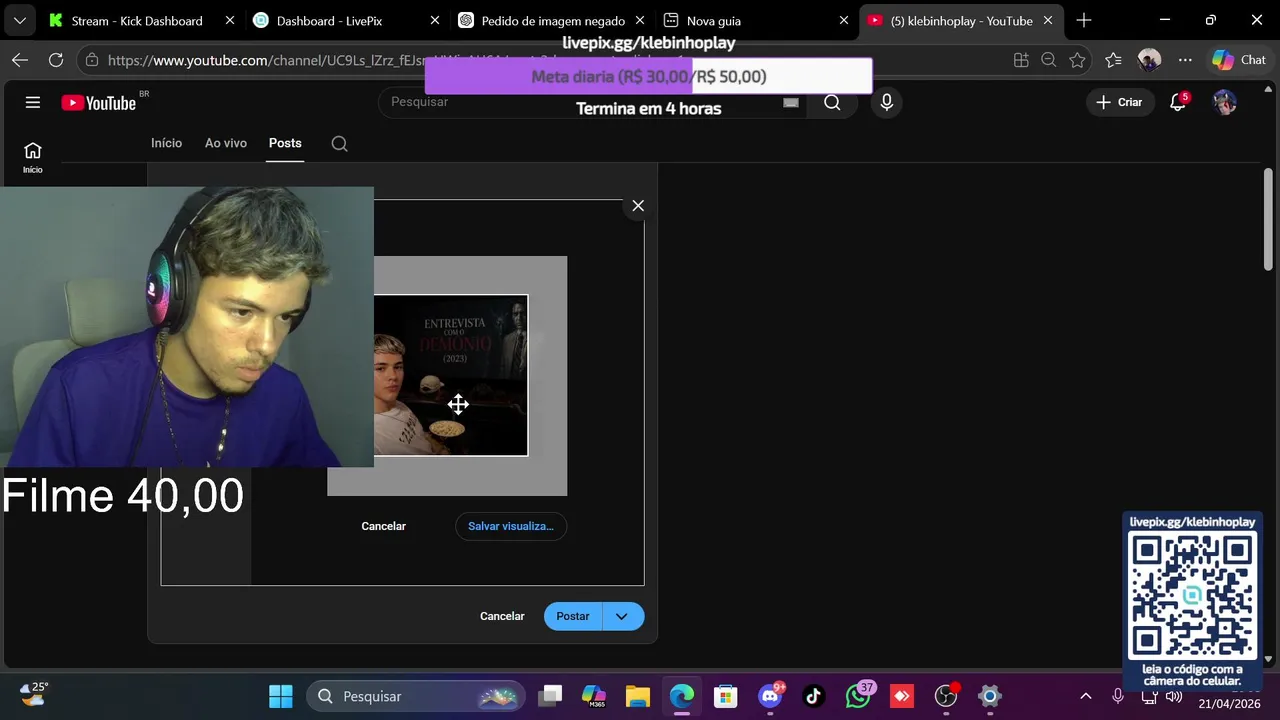This screenshot has width=1280, height=720.
Task: Click the page vertical scrollbar thumb
Action: click(x=1268, y=218)
